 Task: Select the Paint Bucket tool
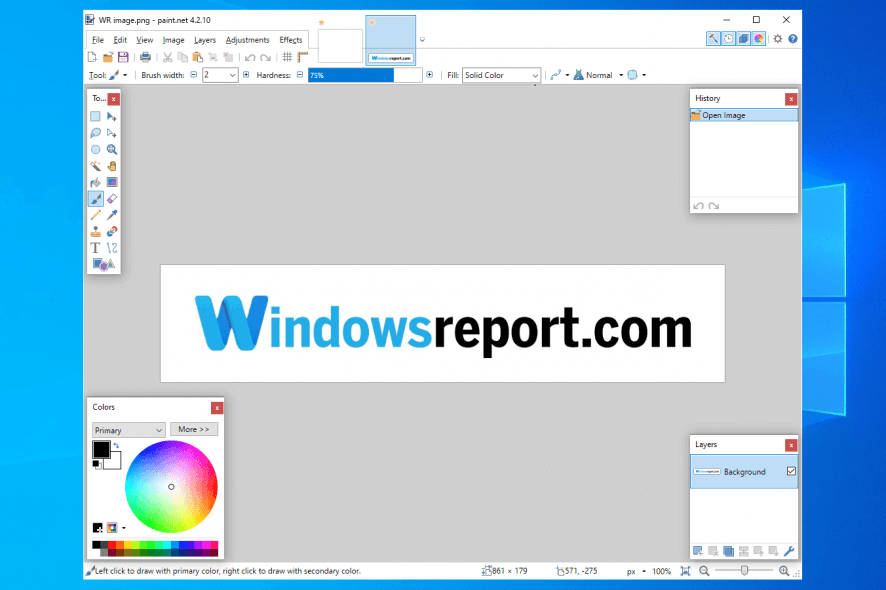95,182
